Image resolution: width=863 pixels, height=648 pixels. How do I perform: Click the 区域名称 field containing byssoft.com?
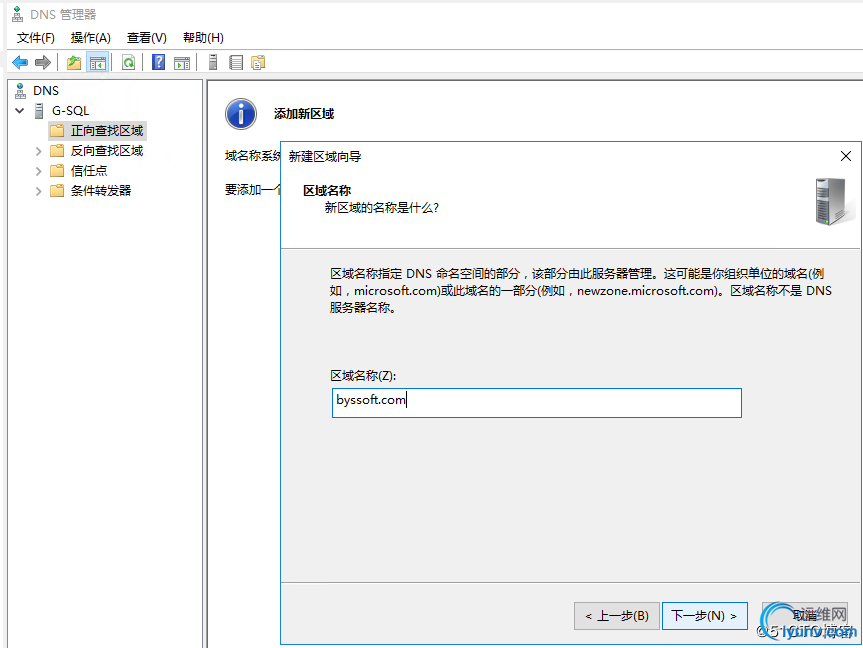(x=537, y=403)
